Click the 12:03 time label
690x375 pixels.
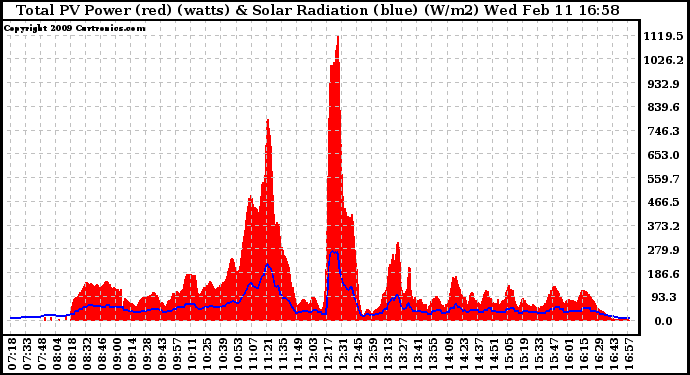tap(313, 354)
